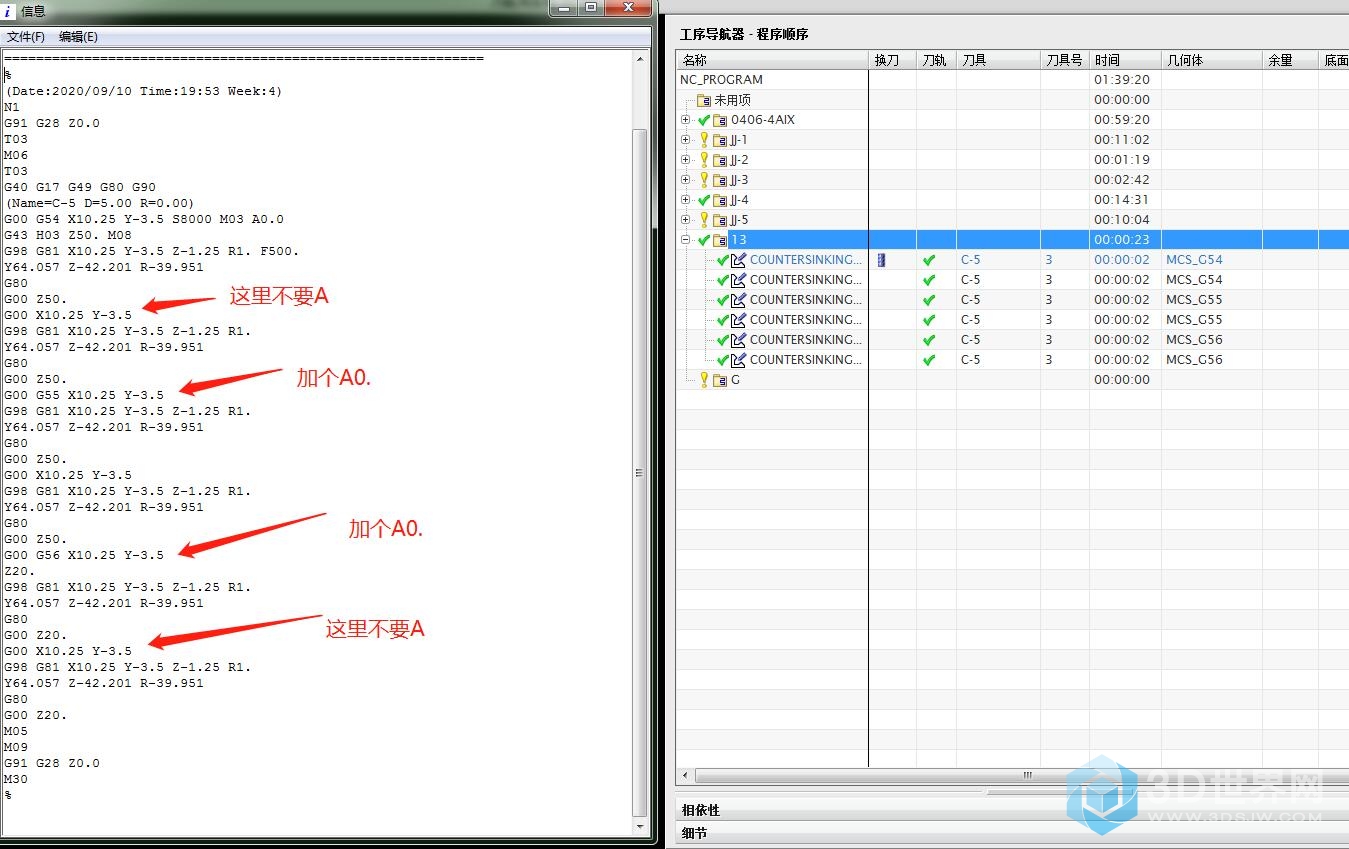Open the 编辑(E) menu in info window
This screenshot has width=1349, height=849.
click(x=78, y=37)
